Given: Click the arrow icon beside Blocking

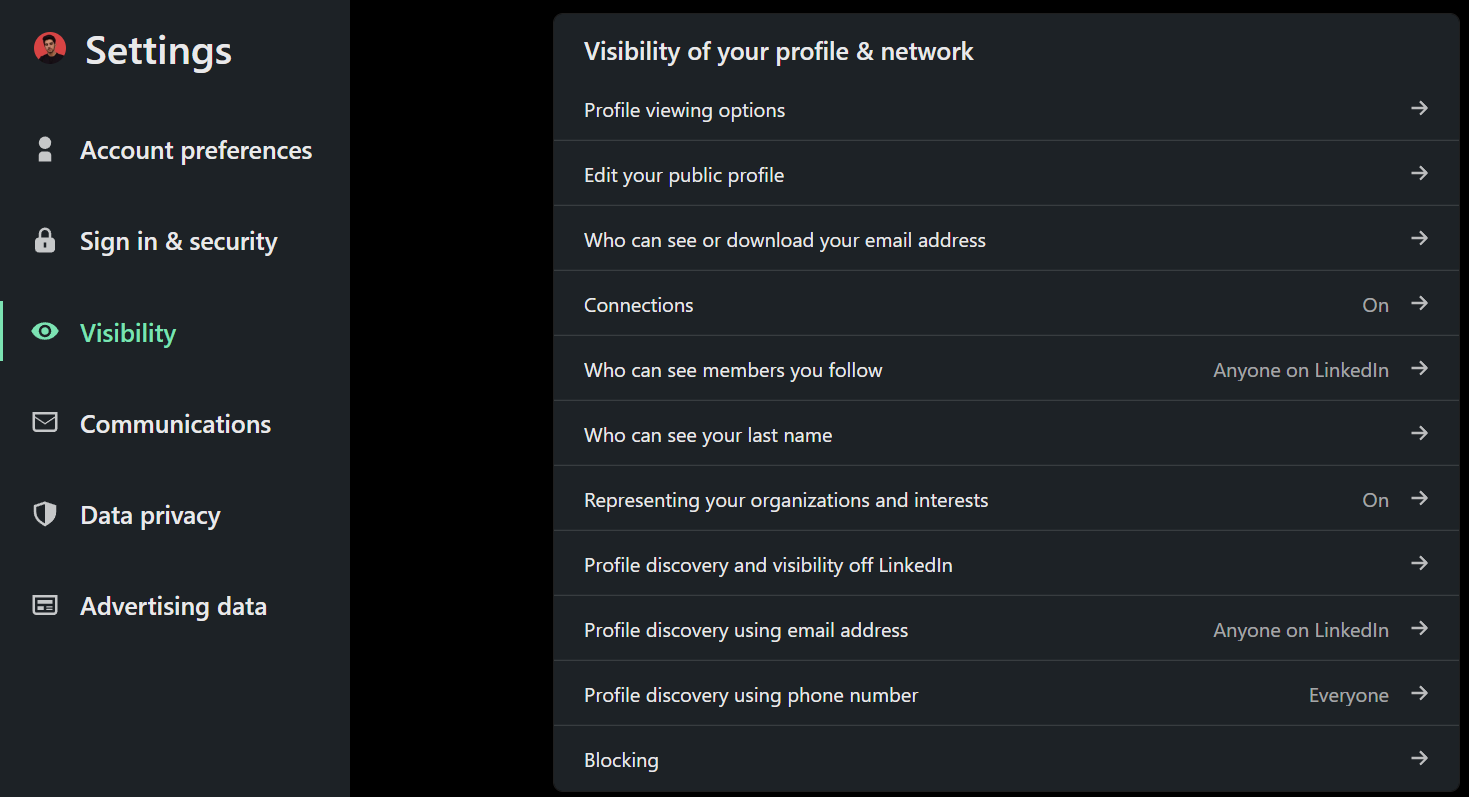Looking at the screenshot, I should point(1419,759).
